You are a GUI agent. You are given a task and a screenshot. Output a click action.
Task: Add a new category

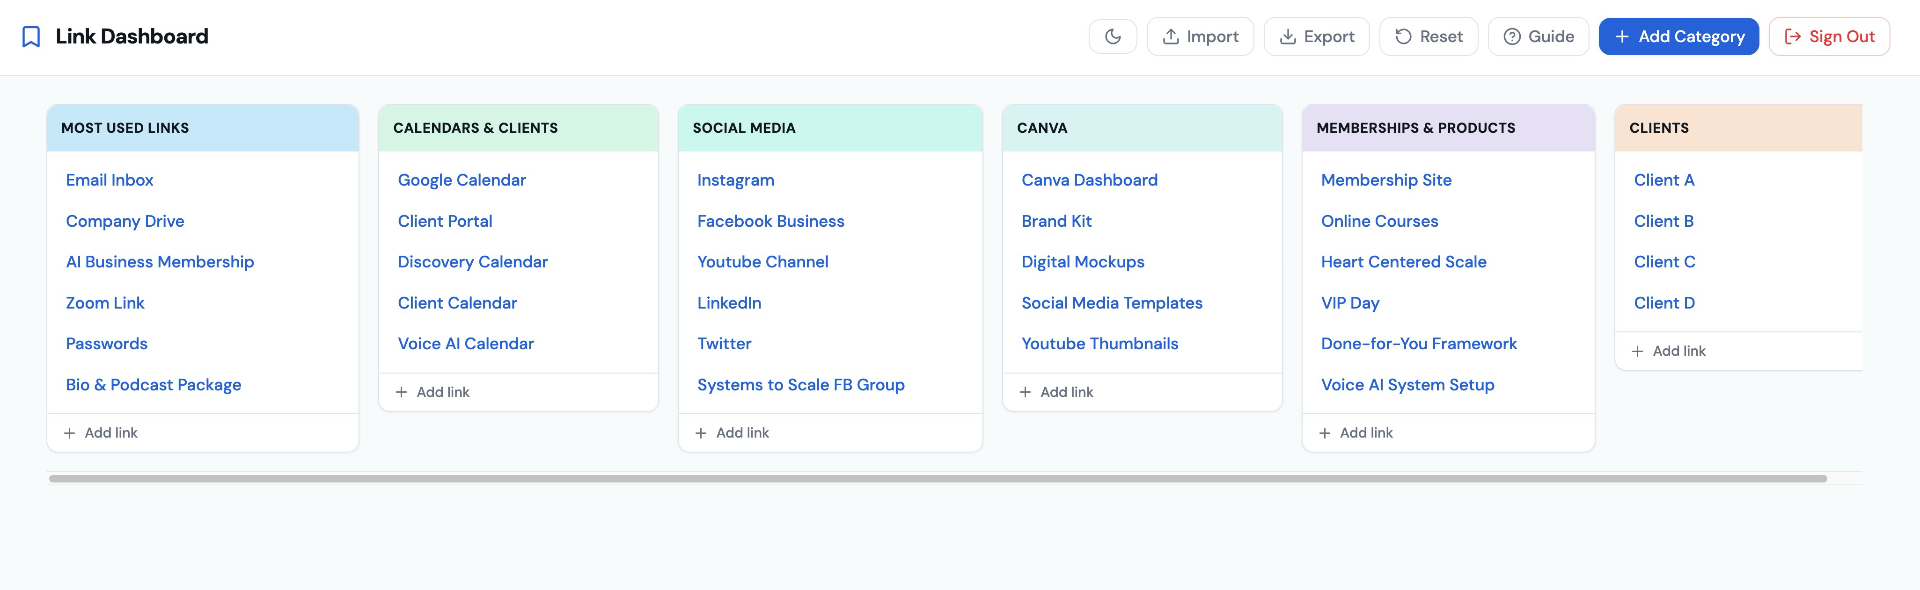click(x=1679, y=37)
